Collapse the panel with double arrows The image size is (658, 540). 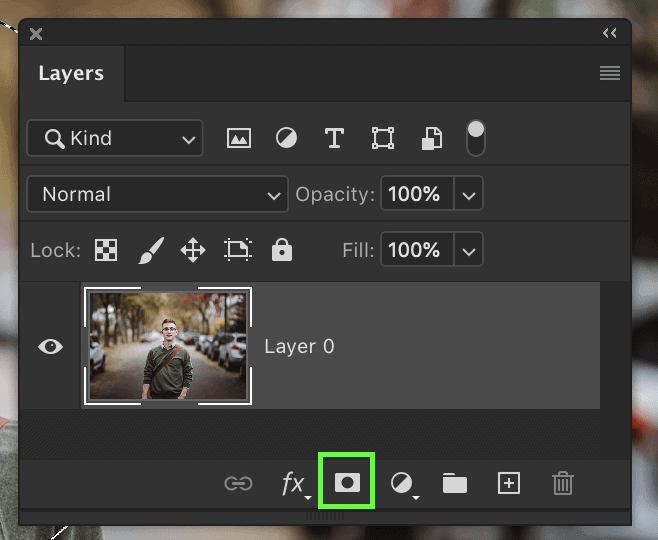tap(609, 33)
